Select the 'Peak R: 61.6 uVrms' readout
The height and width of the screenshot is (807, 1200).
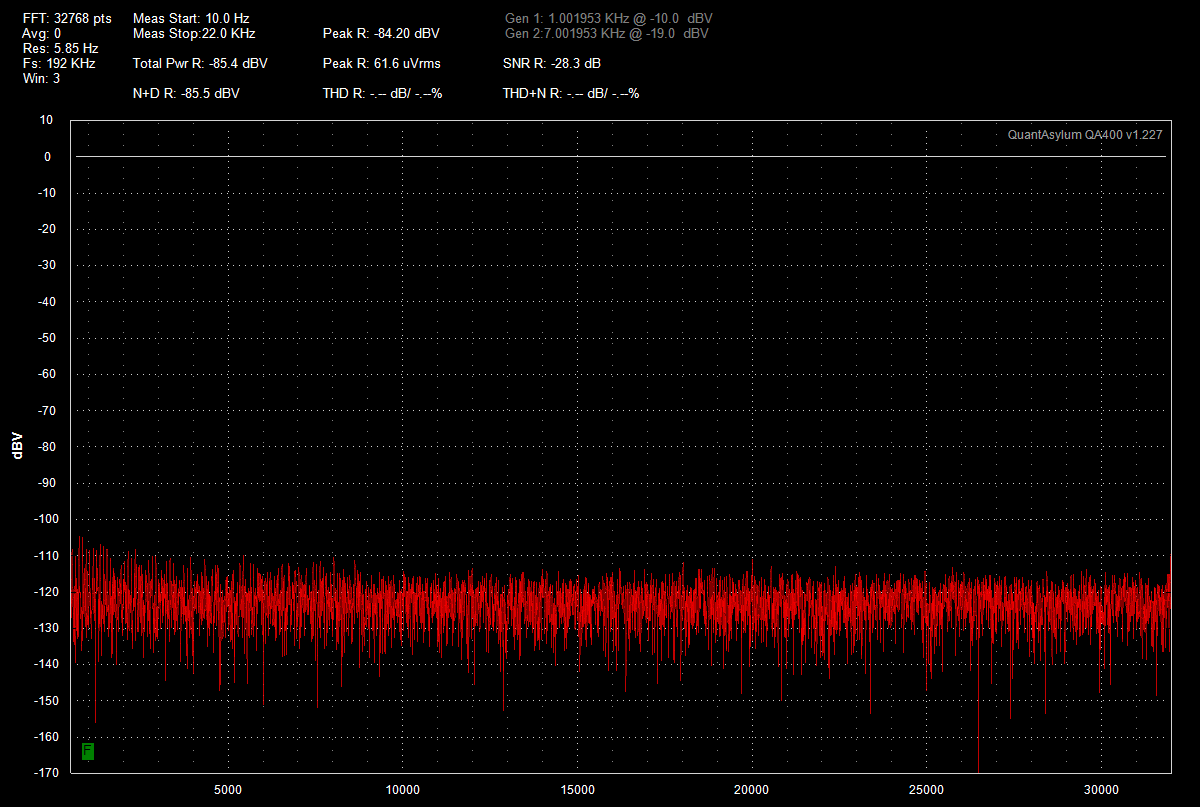coord(381,63)
